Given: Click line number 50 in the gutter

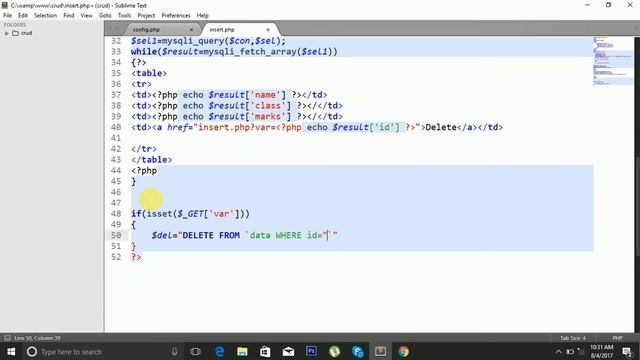Looking at the screenshot, I should pyautogui.click(x=116, y=236).
